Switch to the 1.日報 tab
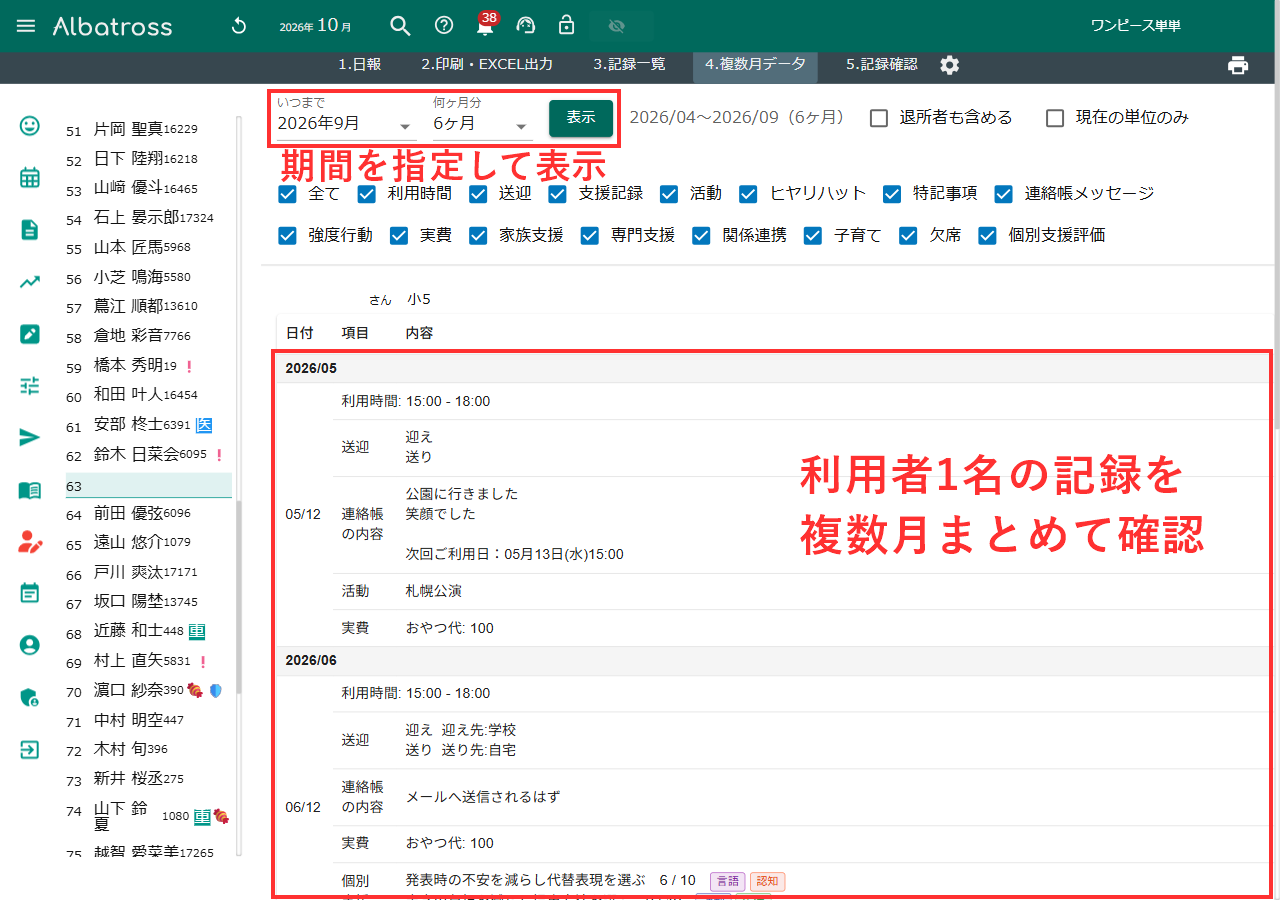The width and height of the screenshot is (1280, 900). [359, 64]
